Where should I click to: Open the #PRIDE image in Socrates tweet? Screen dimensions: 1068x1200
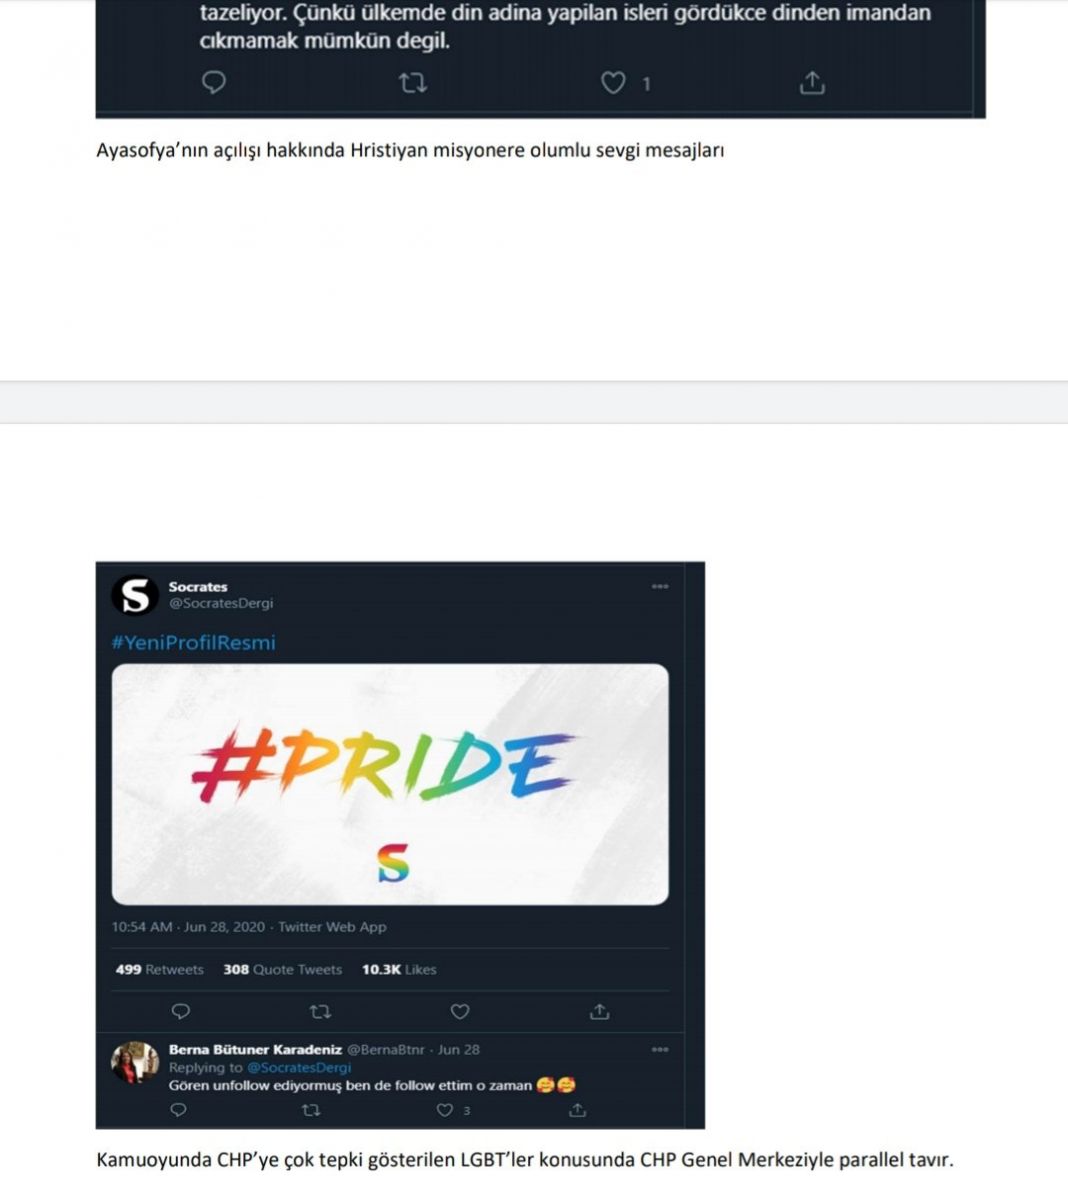click(x=390, y=784)
